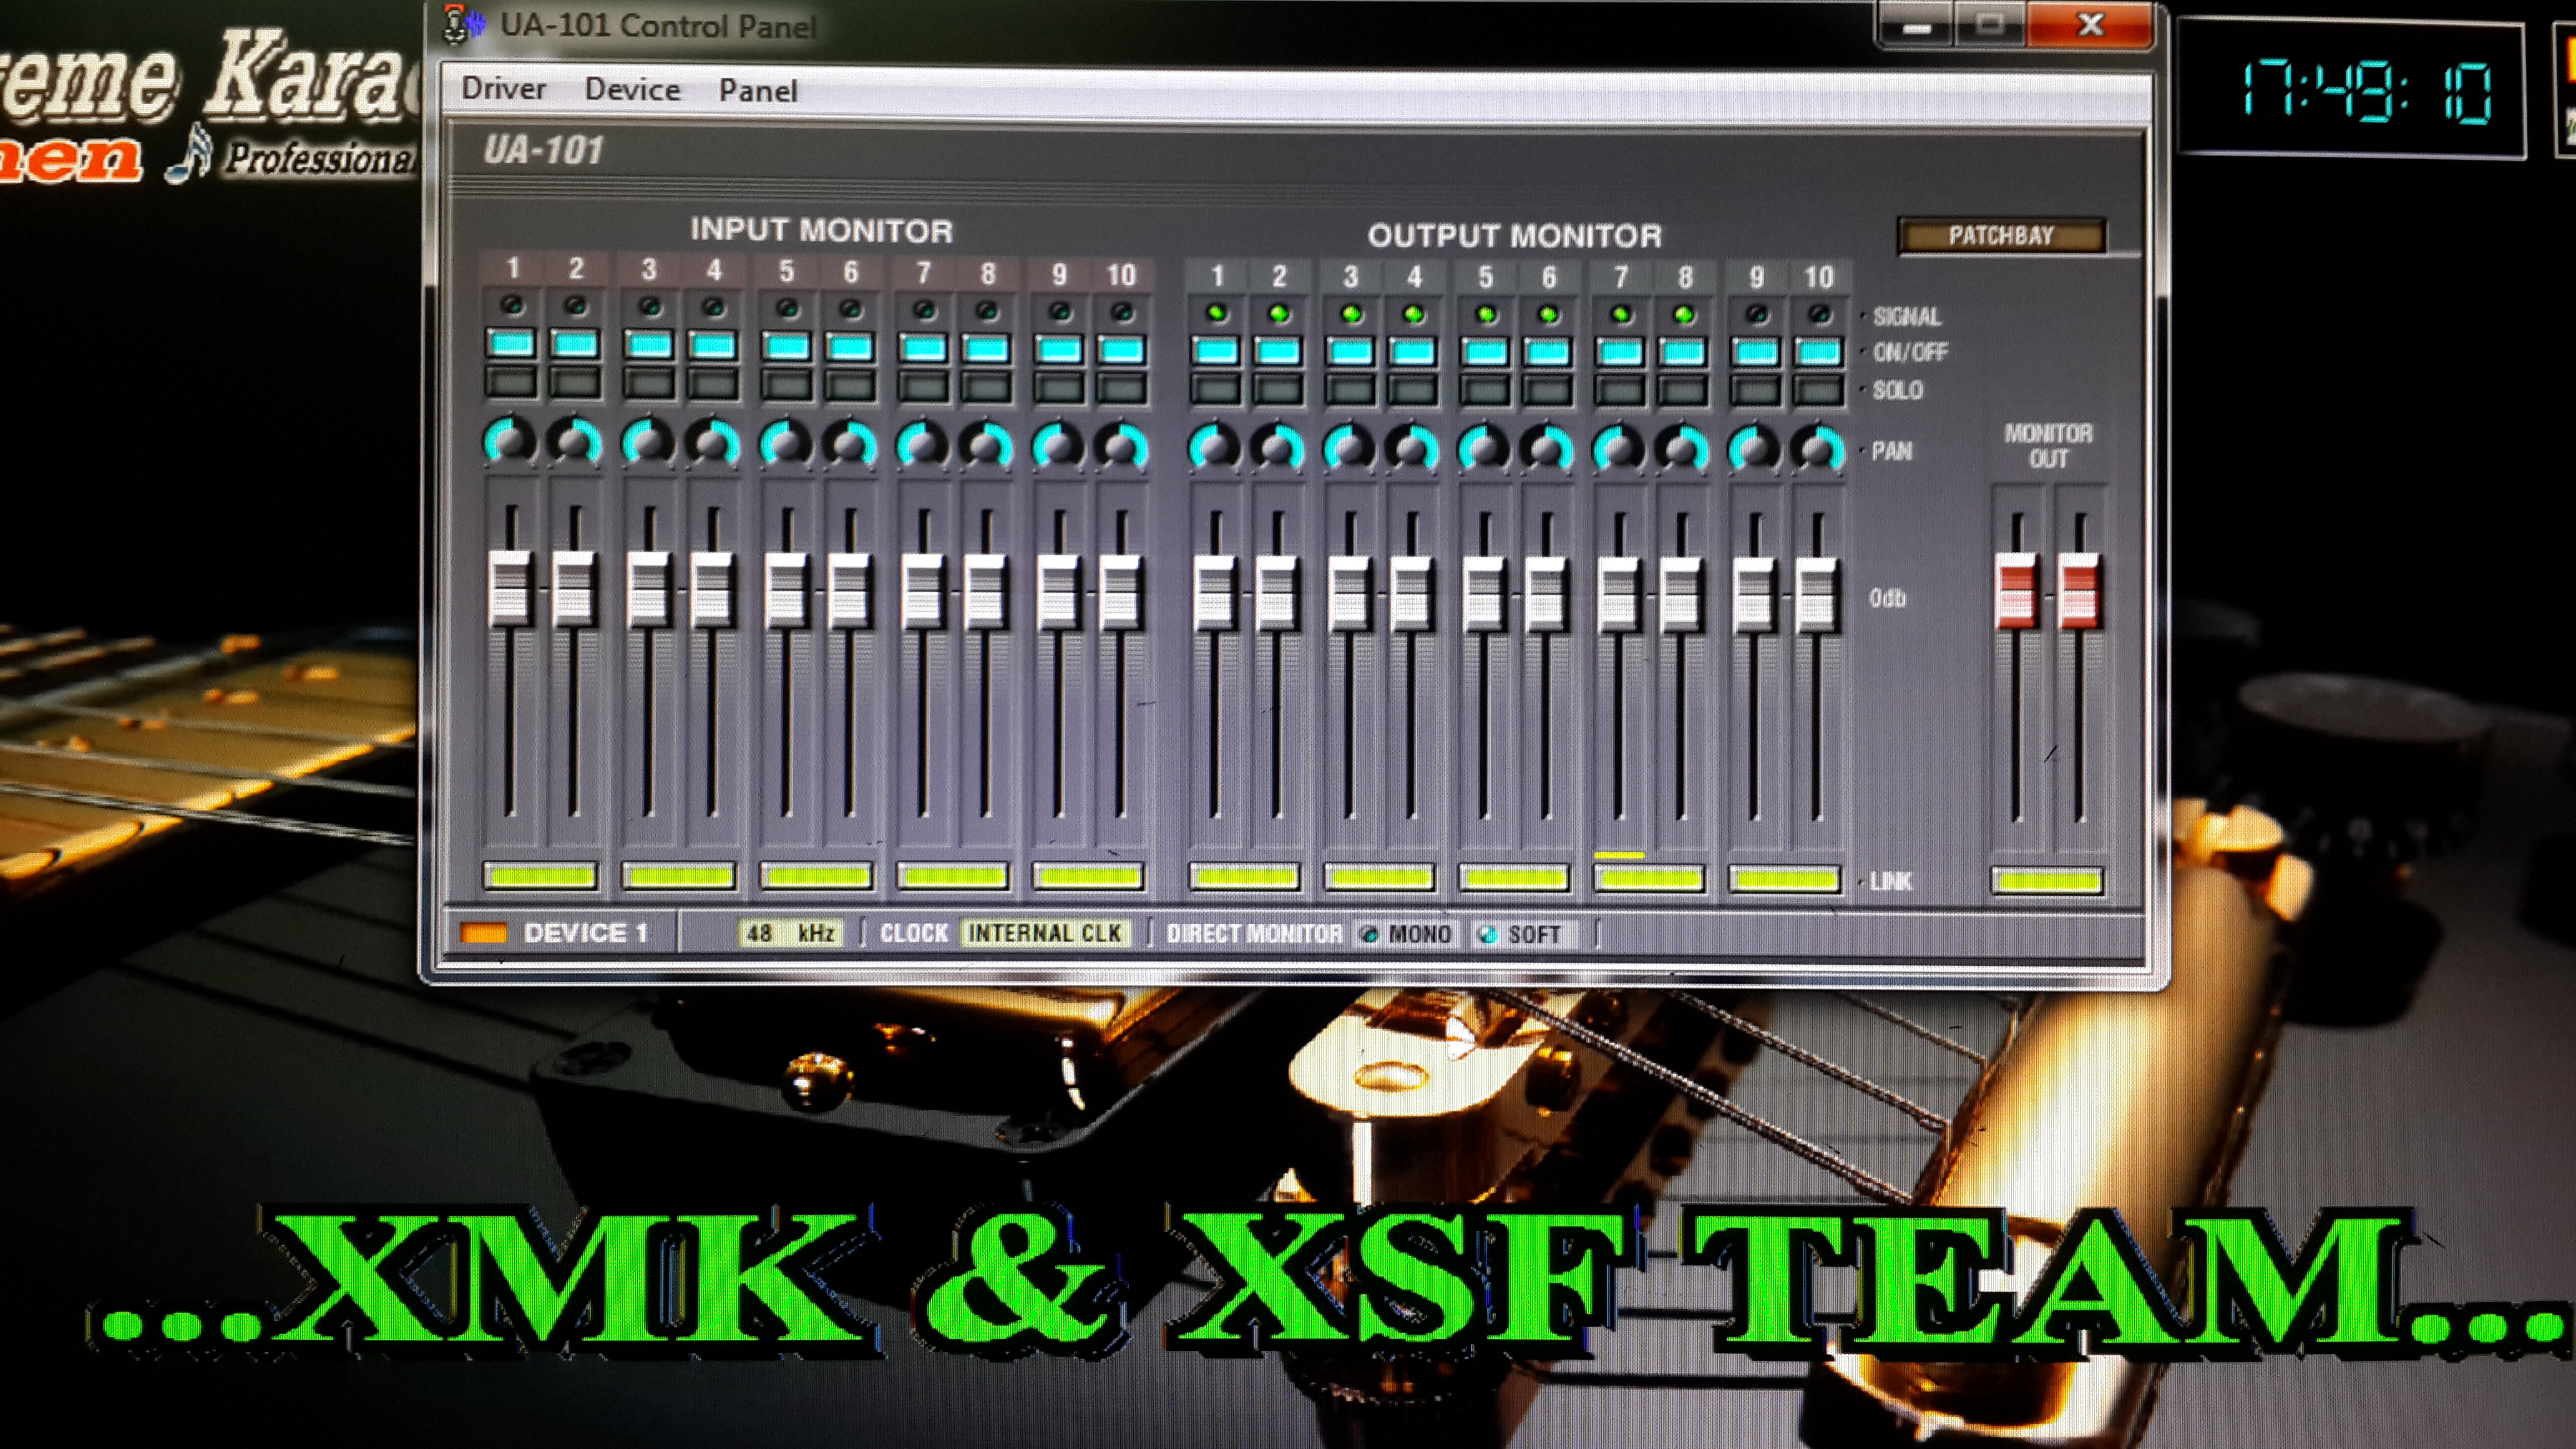
Task: Click the PAN knob of Output channel 1
Action: point(1215,448)
